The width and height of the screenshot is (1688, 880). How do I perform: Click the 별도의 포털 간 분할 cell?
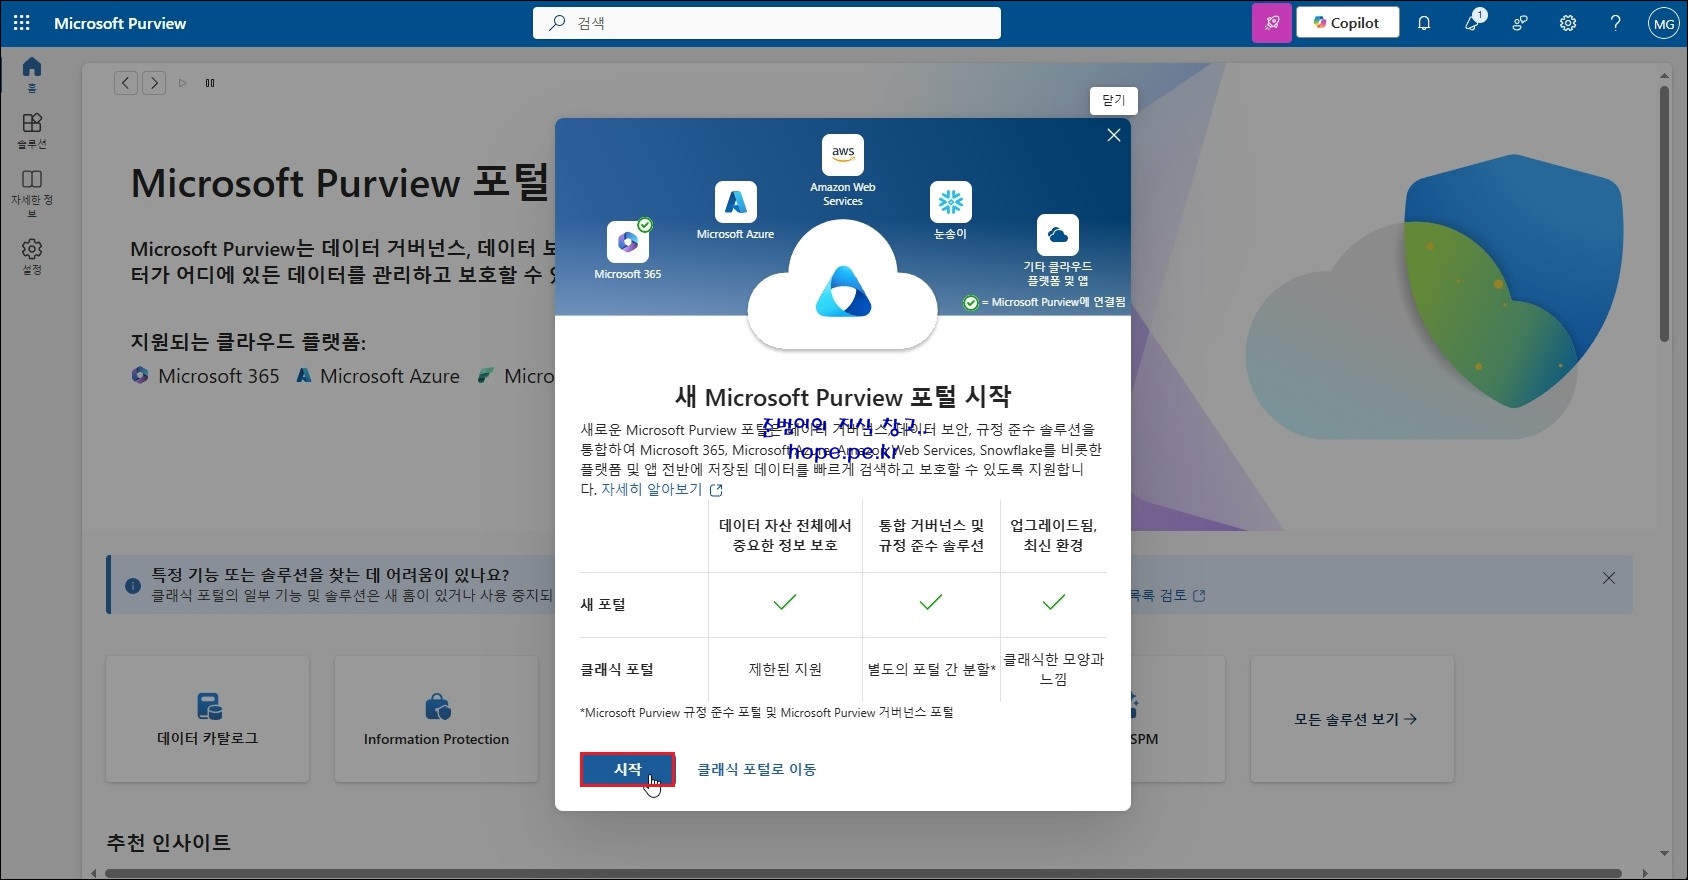[x=931, y=669]
